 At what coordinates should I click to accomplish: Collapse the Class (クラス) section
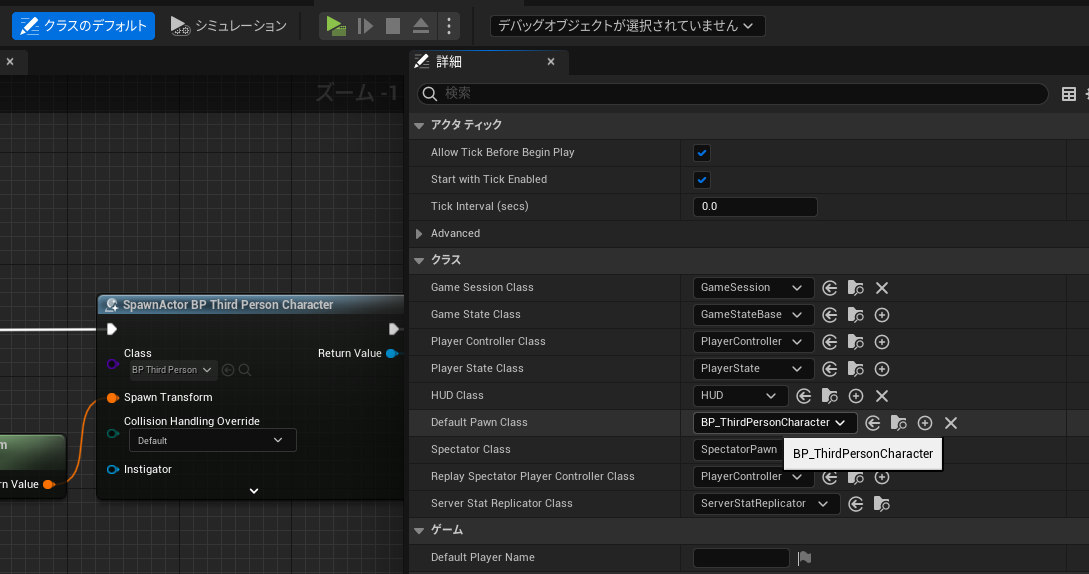(x=419, y=261)
